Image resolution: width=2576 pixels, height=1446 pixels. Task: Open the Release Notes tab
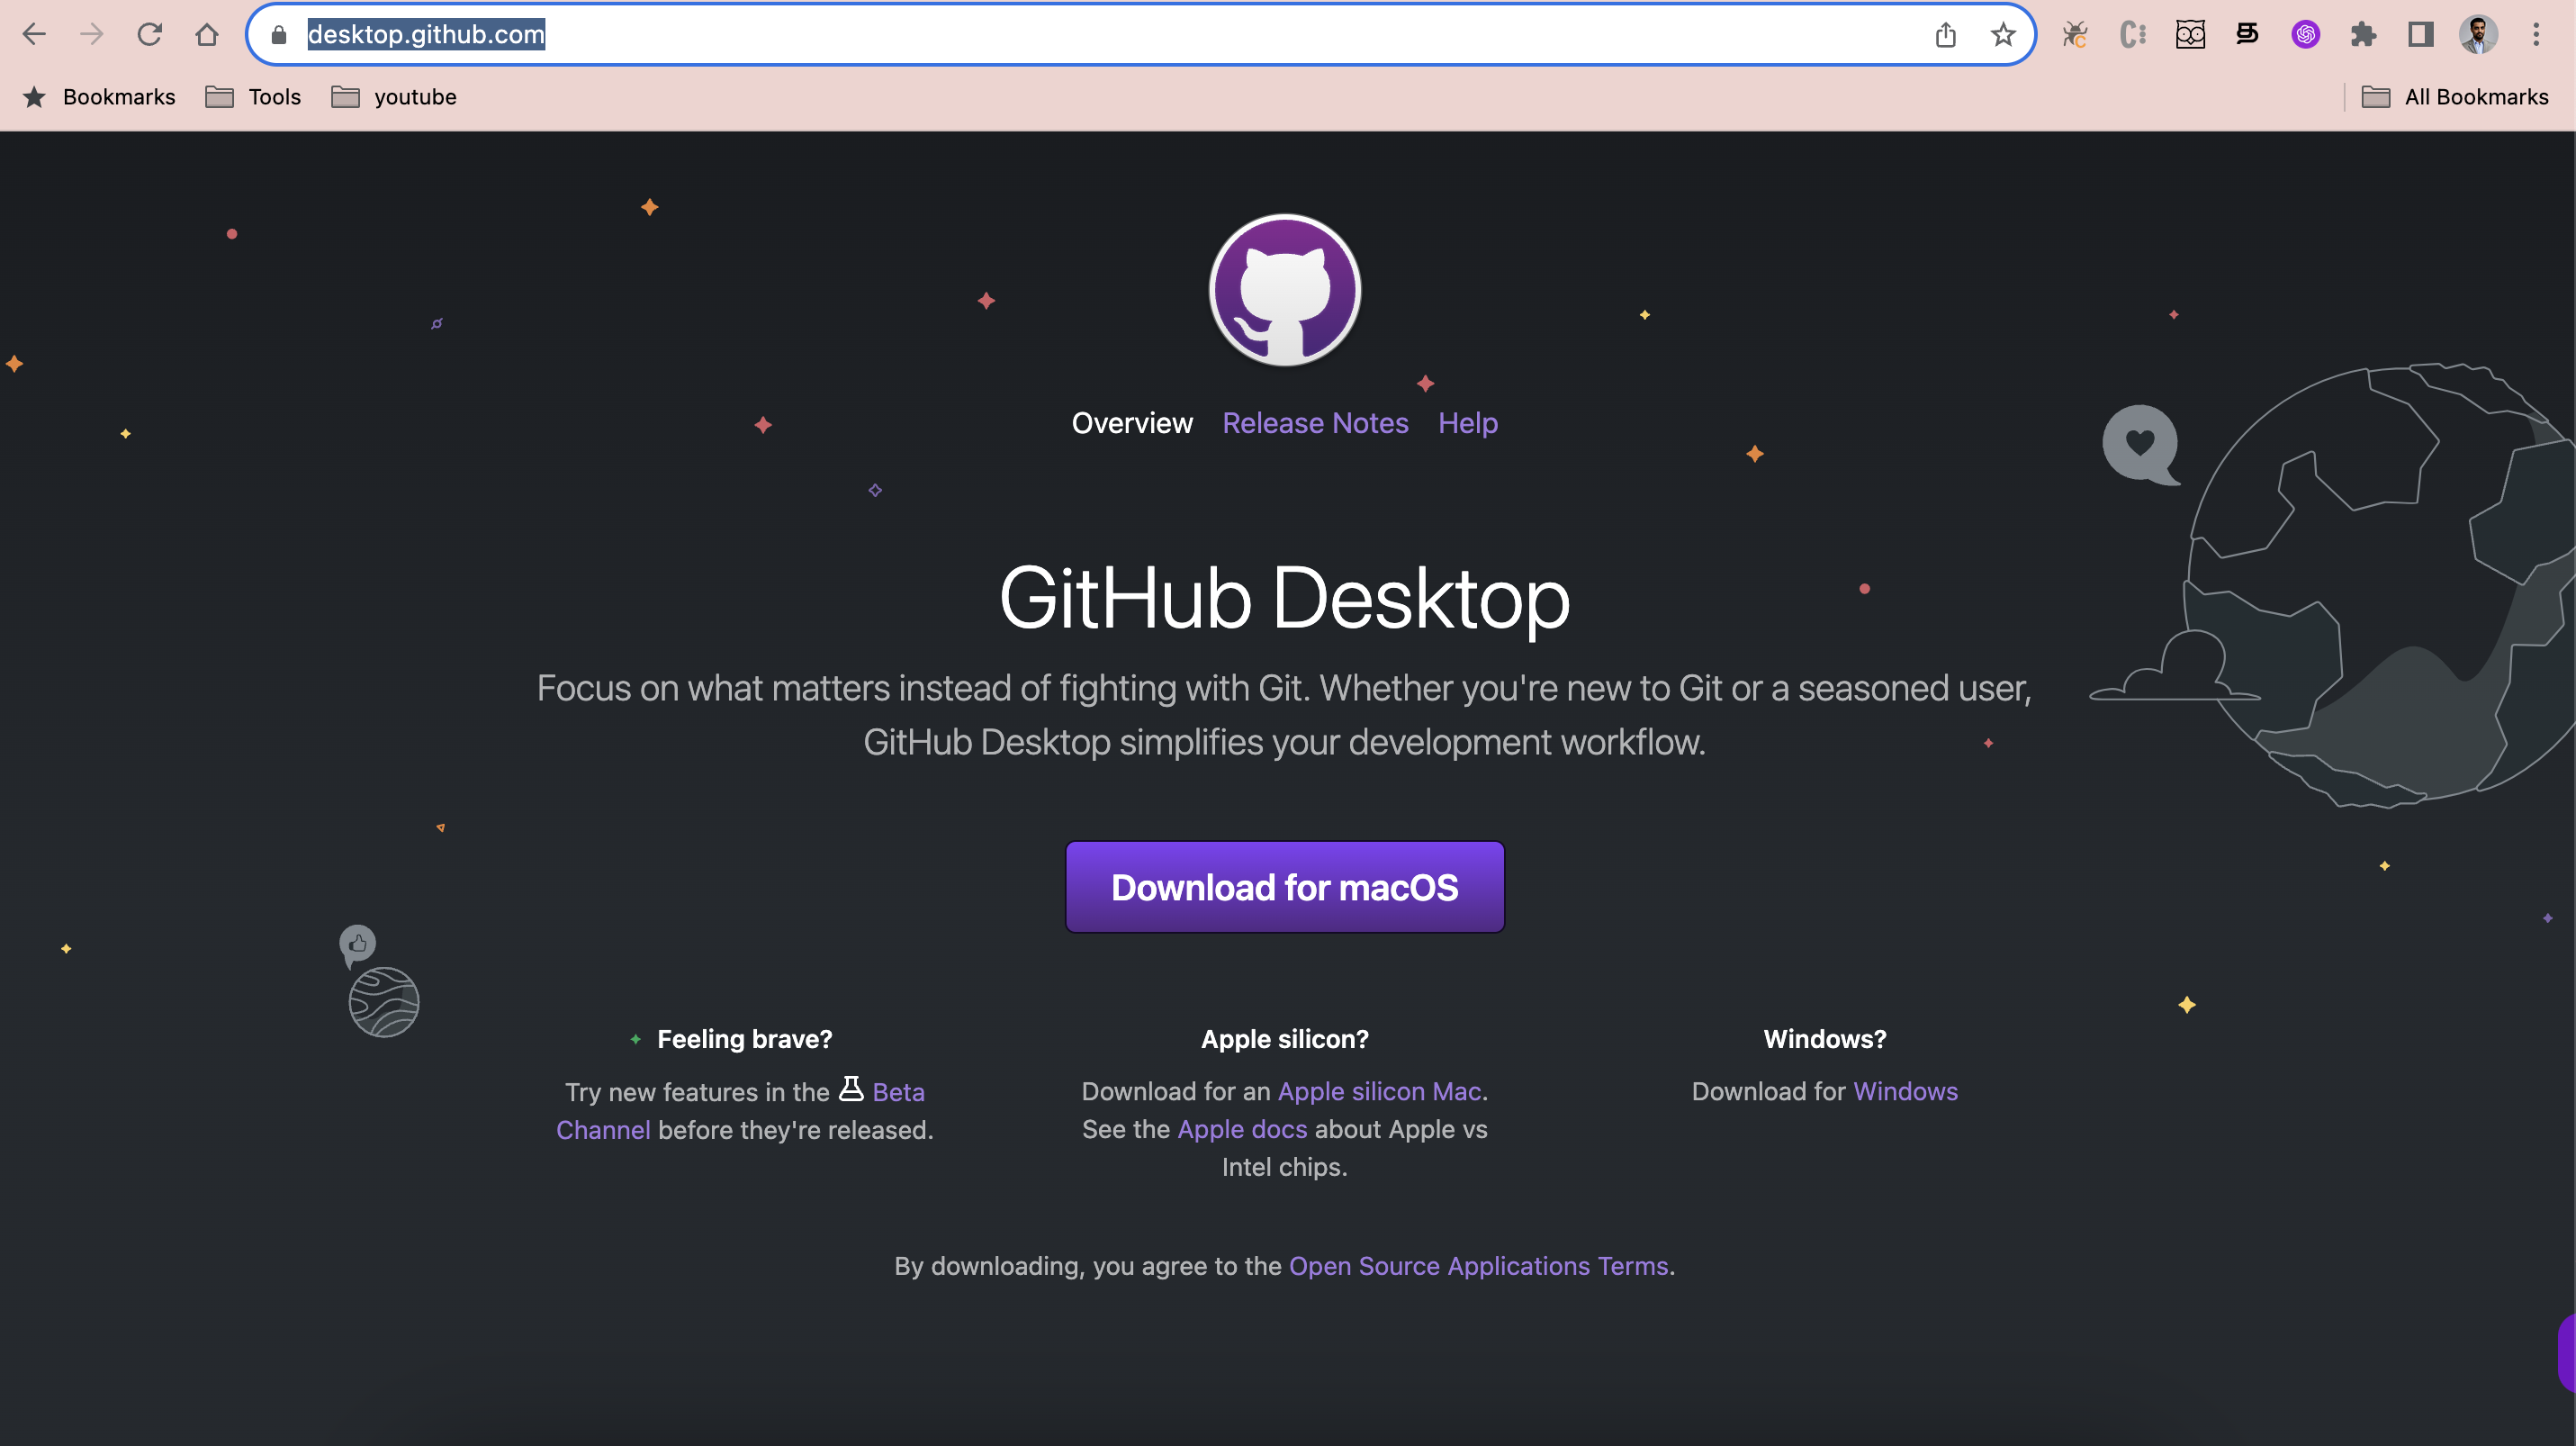coord(1315,423)
